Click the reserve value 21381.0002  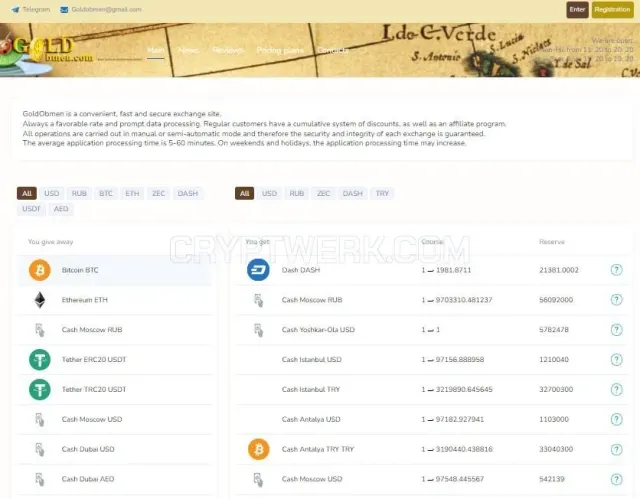pos(559,270)
